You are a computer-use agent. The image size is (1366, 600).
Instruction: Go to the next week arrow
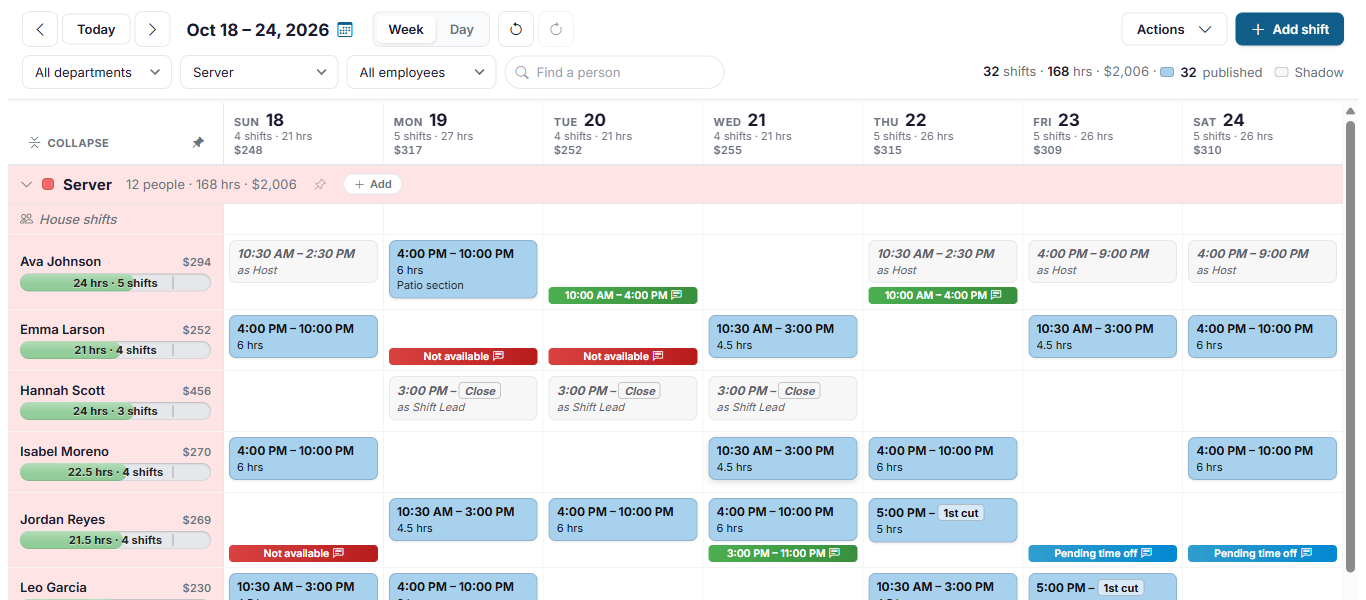point(152,29)
